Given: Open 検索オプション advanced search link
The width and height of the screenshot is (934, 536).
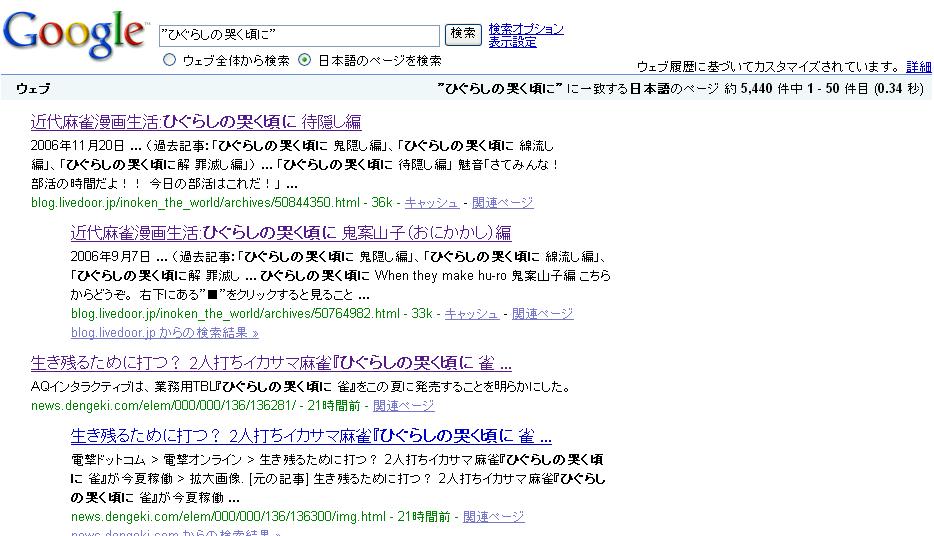Looking at the screenshot, I should tap(526, 29).
